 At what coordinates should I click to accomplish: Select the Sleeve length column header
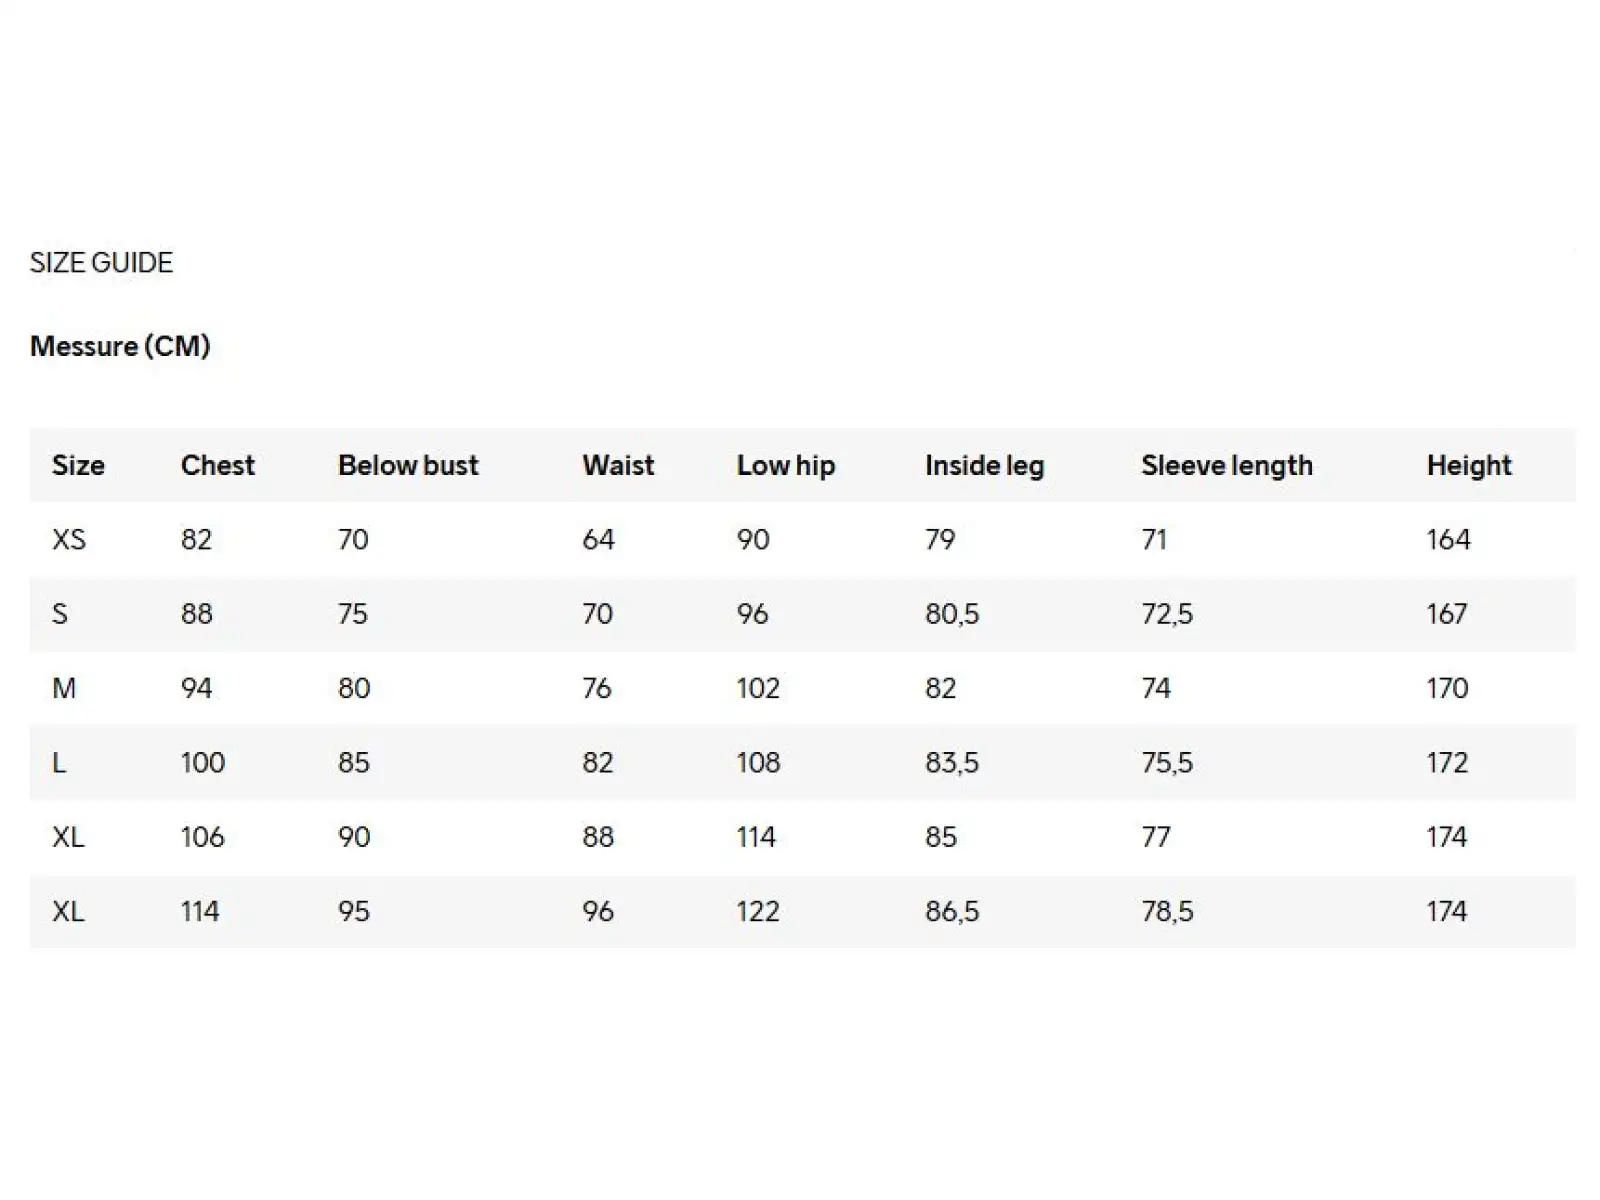pyautogui.click(x=1227, y=466)
